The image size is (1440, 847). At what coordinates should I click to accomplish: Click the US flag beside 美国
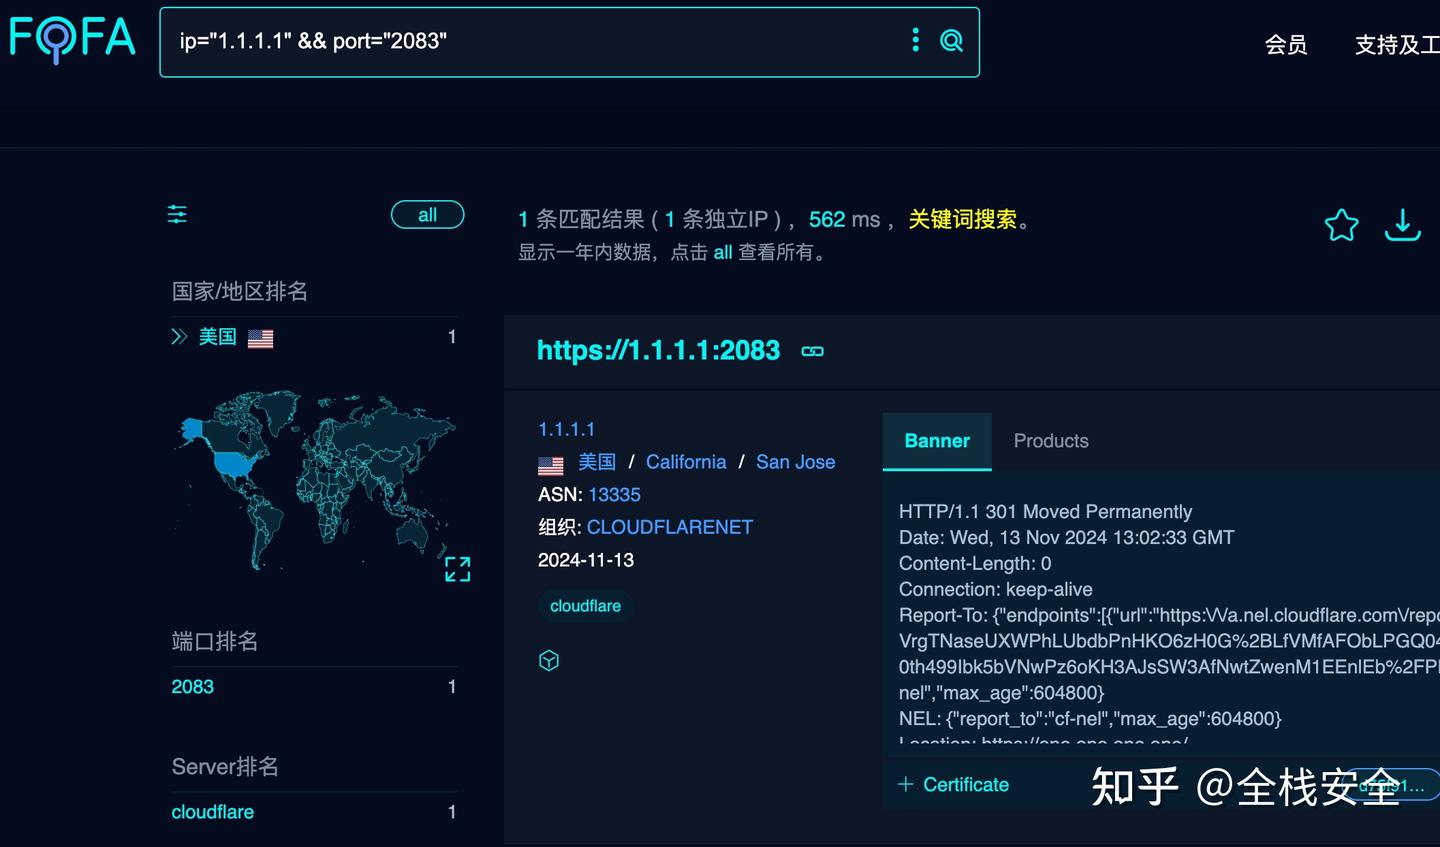260,338
